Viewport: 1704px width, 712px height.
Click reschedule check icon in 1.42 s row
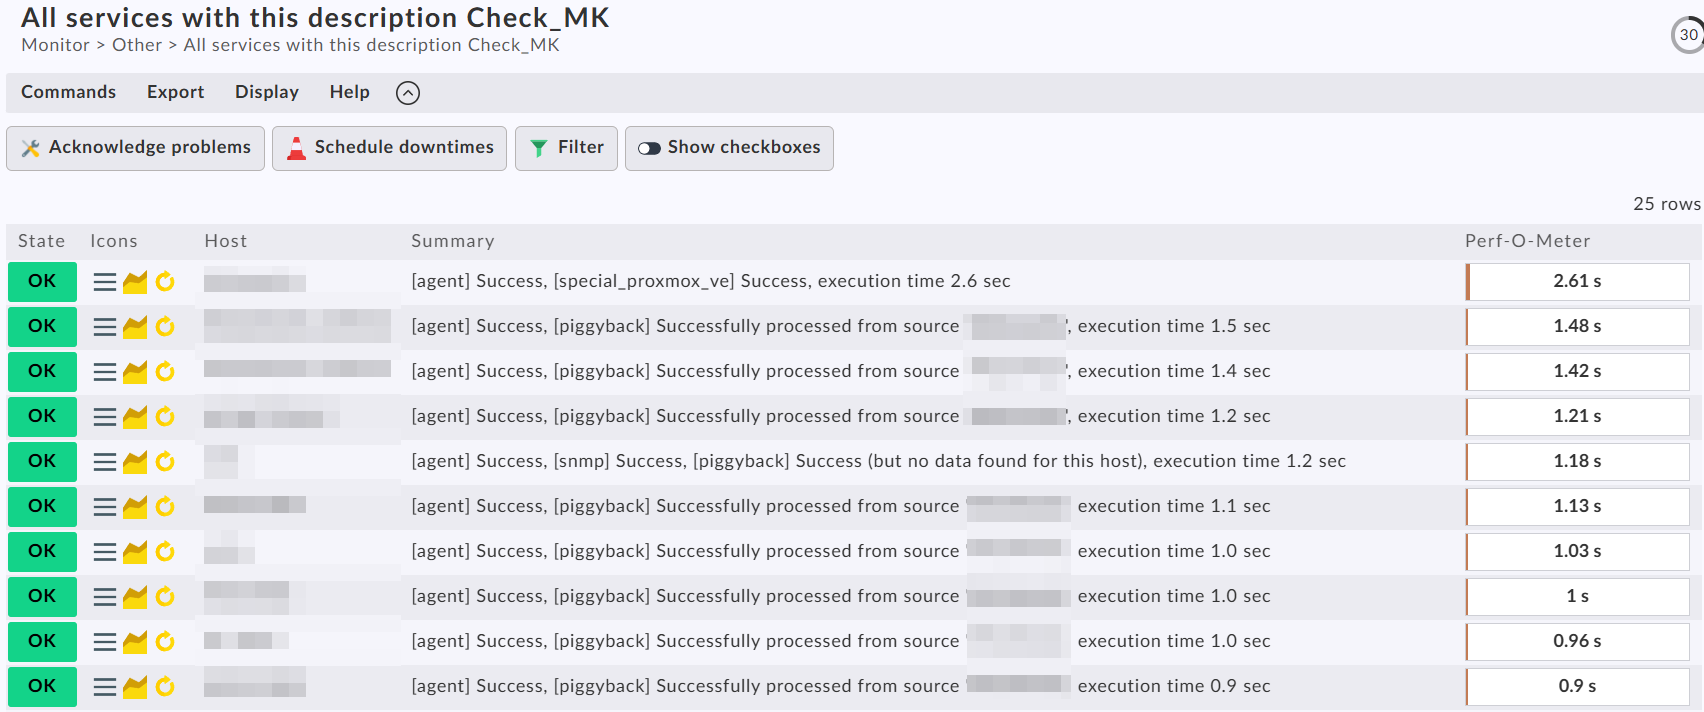(x=165, y=372)
